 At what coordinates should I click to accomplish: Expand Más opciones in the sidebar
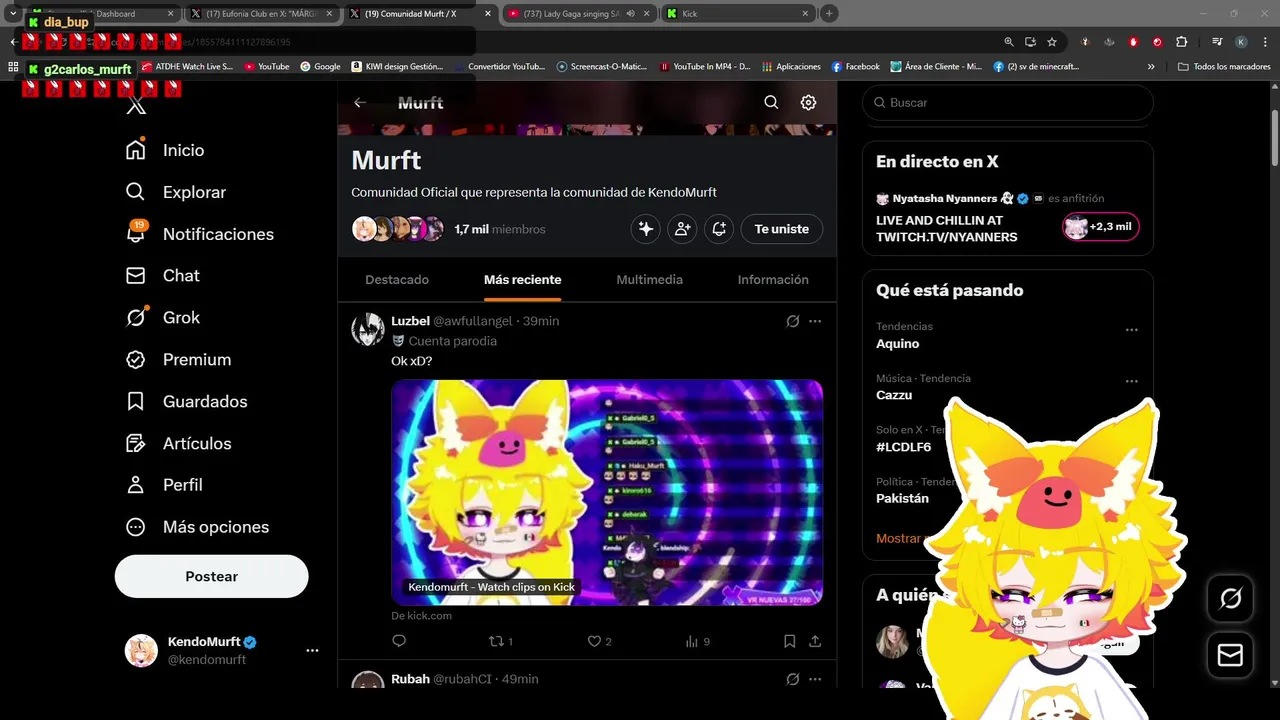point(197,527)
